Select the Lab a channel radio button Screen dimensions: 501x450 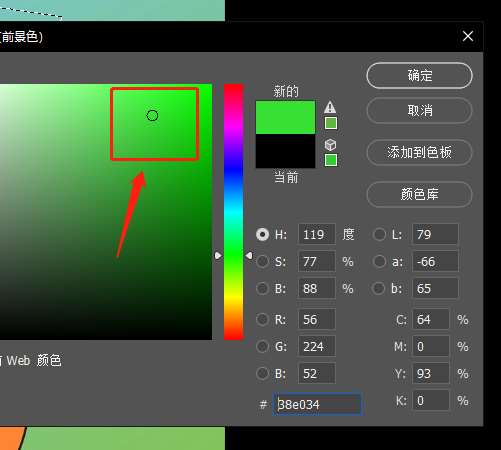point(379,262)
